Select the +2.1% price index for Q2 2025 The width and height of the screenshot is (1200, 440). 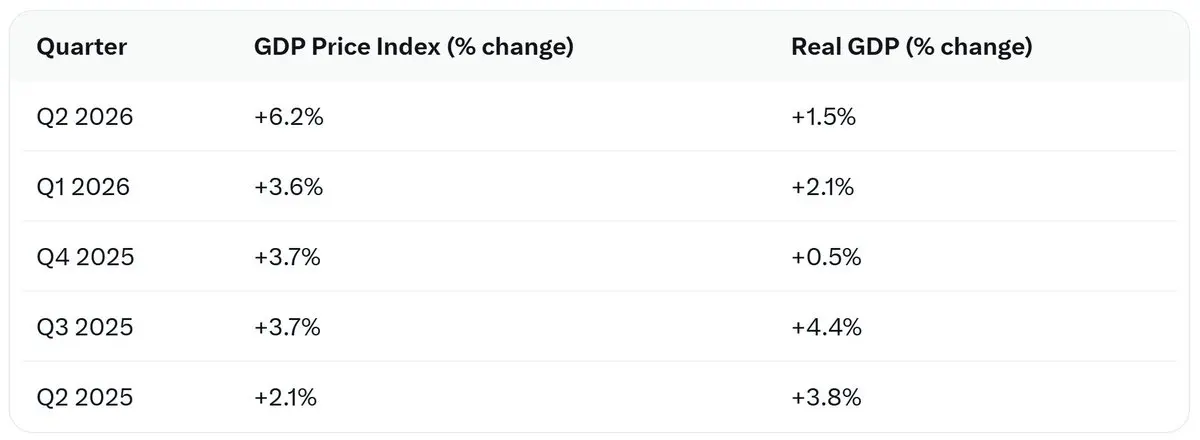[x=286, y=397]
